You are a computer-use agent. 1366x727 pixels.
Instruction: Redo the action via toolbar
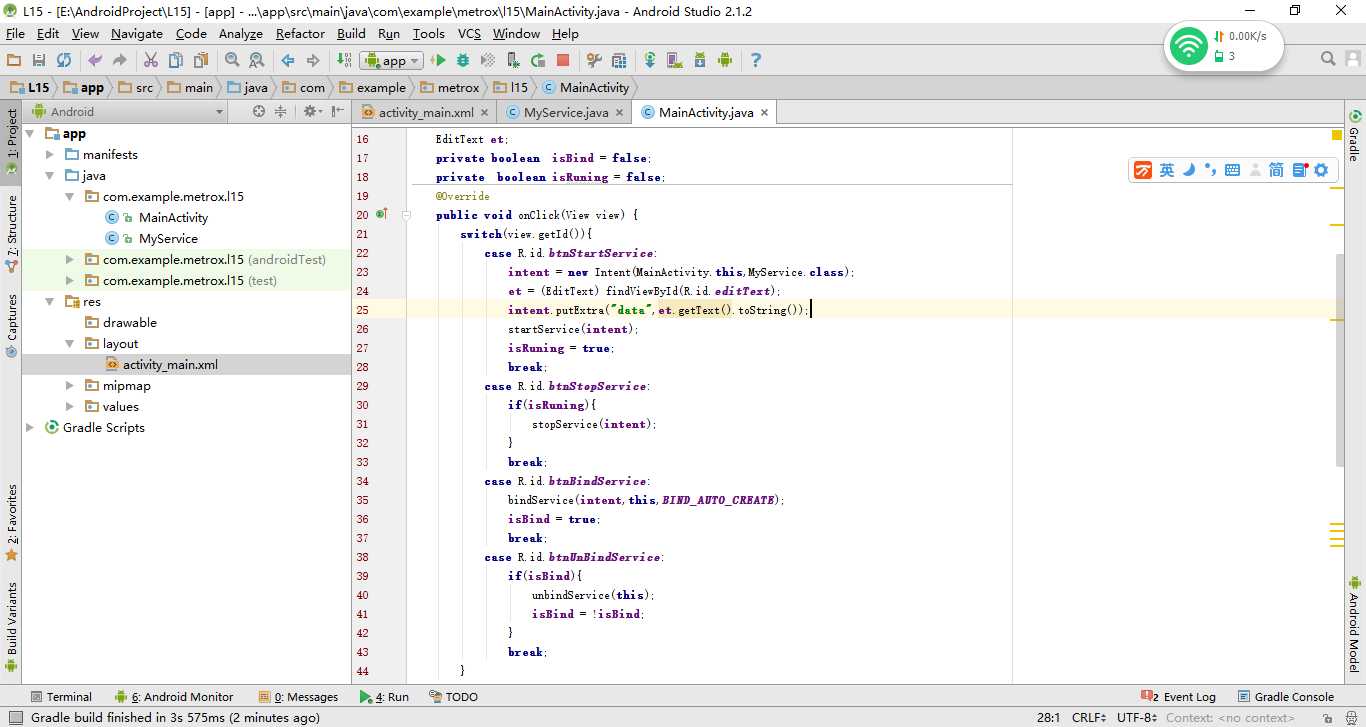click(x=119, y=60)
